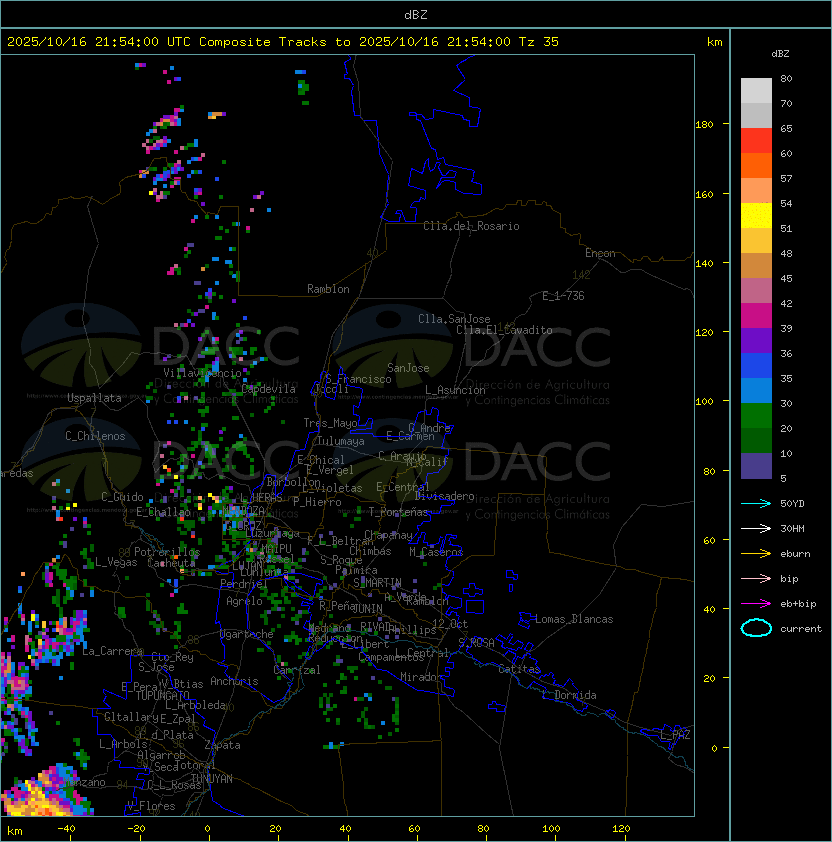
Task: Click the '-40' tick on horizontal axis
Action: coord(66,829)
